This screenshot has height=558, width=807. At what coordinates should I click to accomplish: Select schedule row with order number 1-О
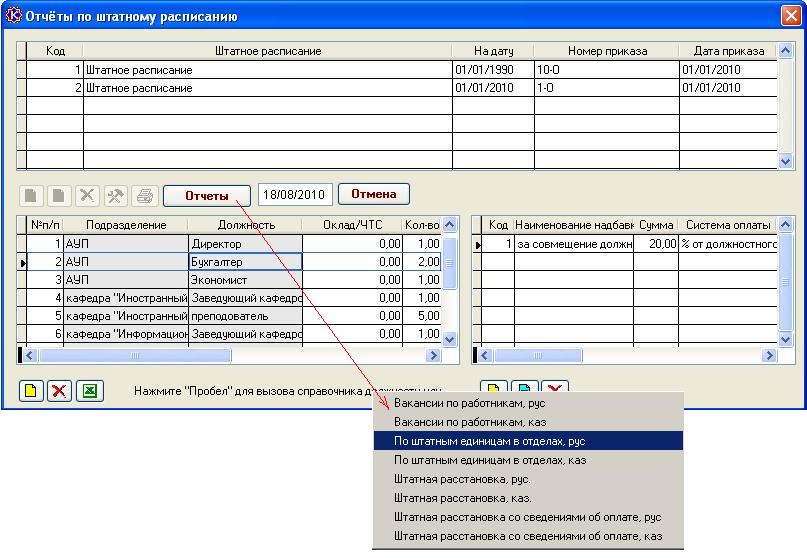pos(401,88)
